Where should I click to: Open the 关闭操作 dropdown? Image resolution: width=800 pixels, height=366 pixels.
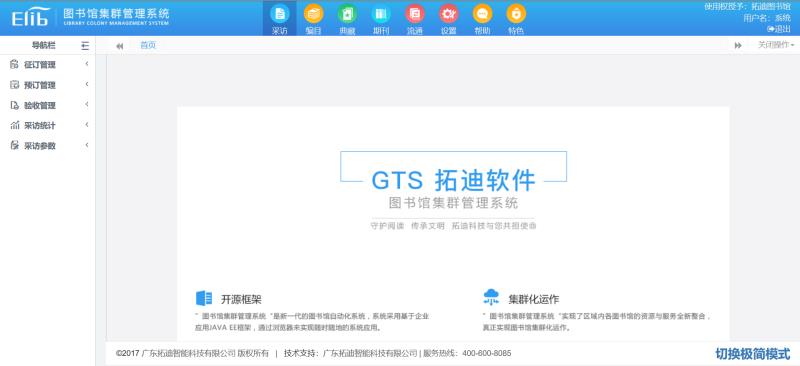tap(776, 45)
